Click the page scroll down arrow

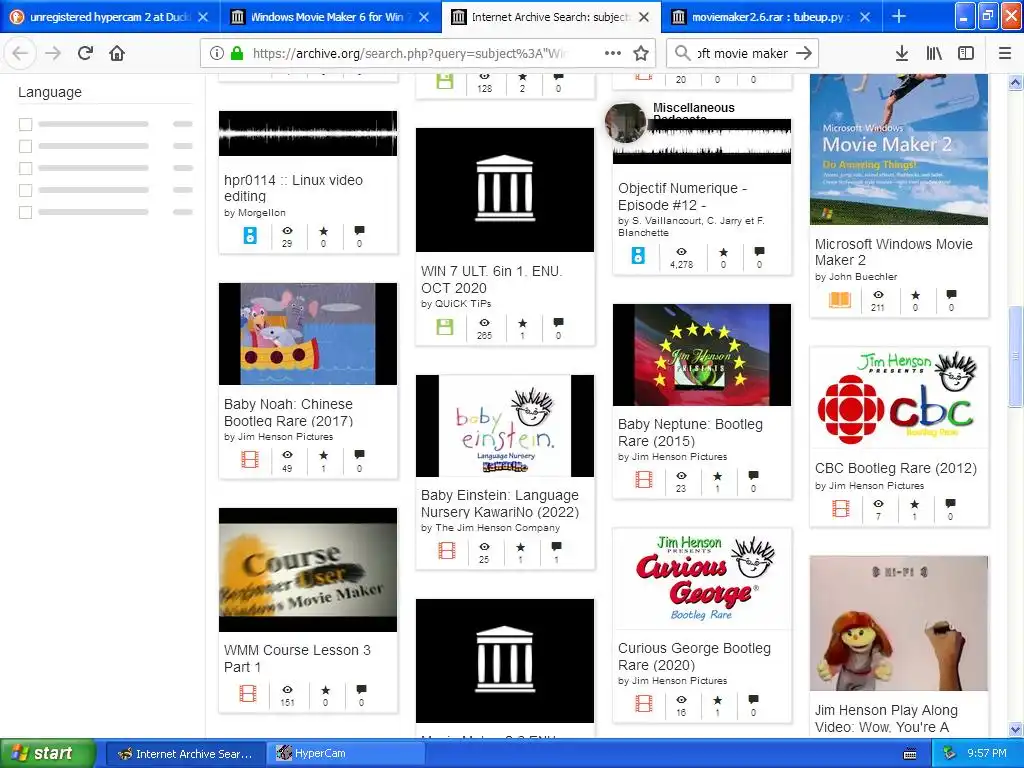(1015, 729)
